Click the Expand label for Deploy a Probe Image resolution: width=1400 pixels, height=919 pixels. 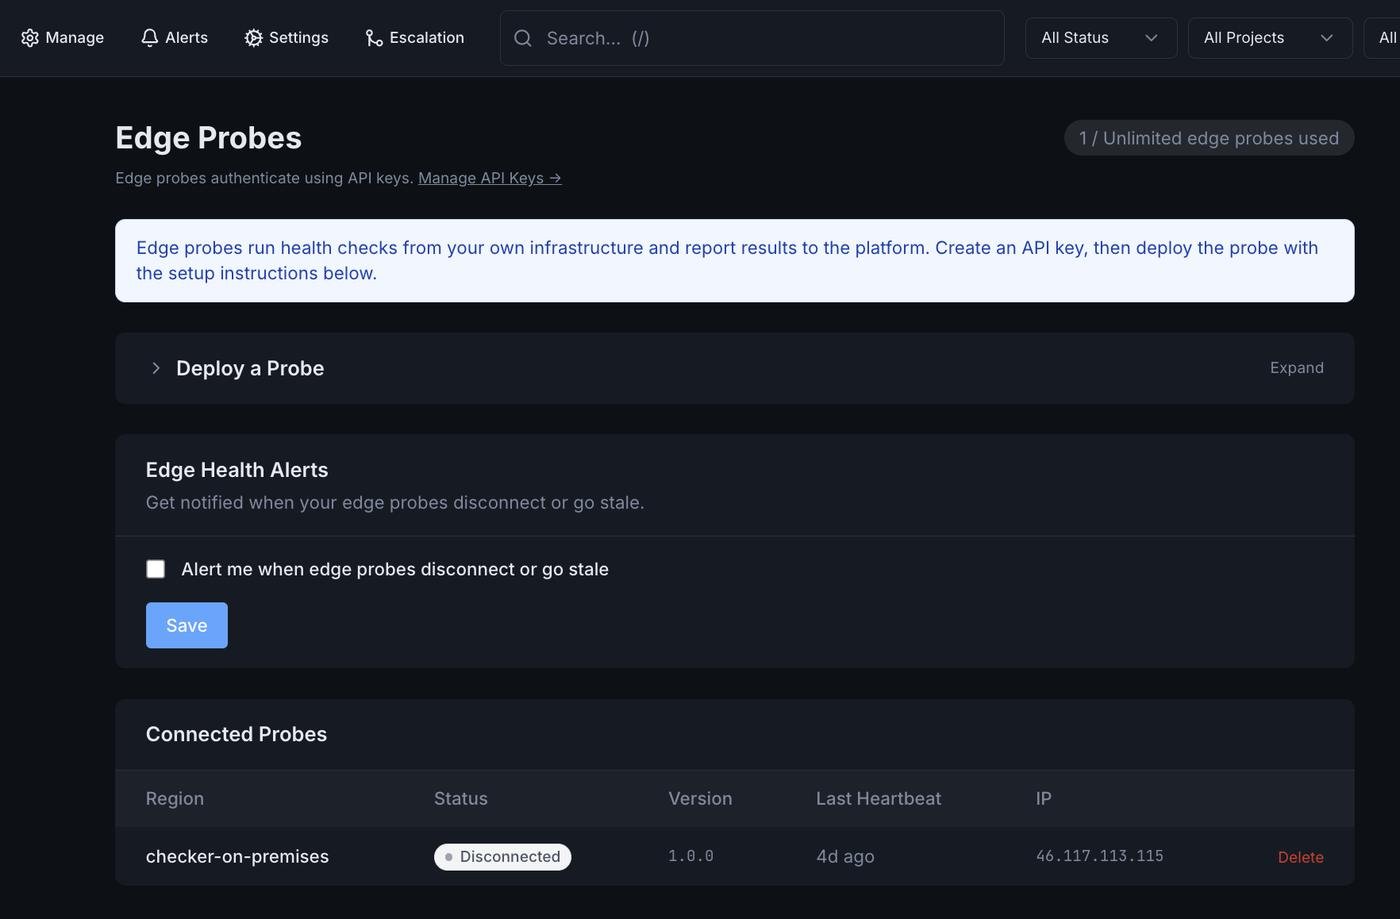1296,368
